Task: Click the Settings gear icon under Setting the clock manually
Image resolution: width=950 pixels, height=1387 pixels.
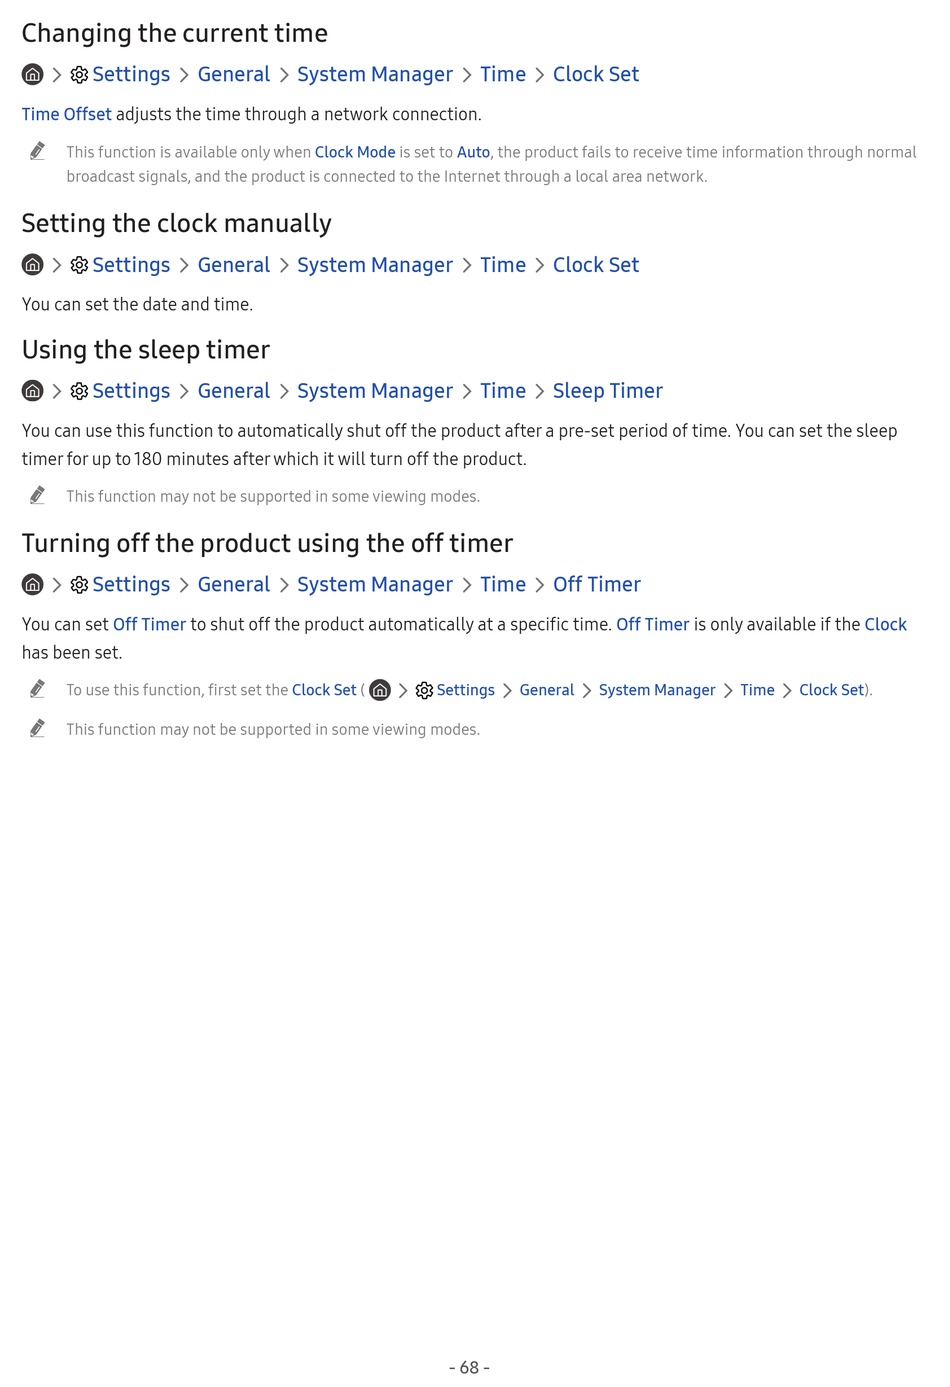Action: point(80,266)
